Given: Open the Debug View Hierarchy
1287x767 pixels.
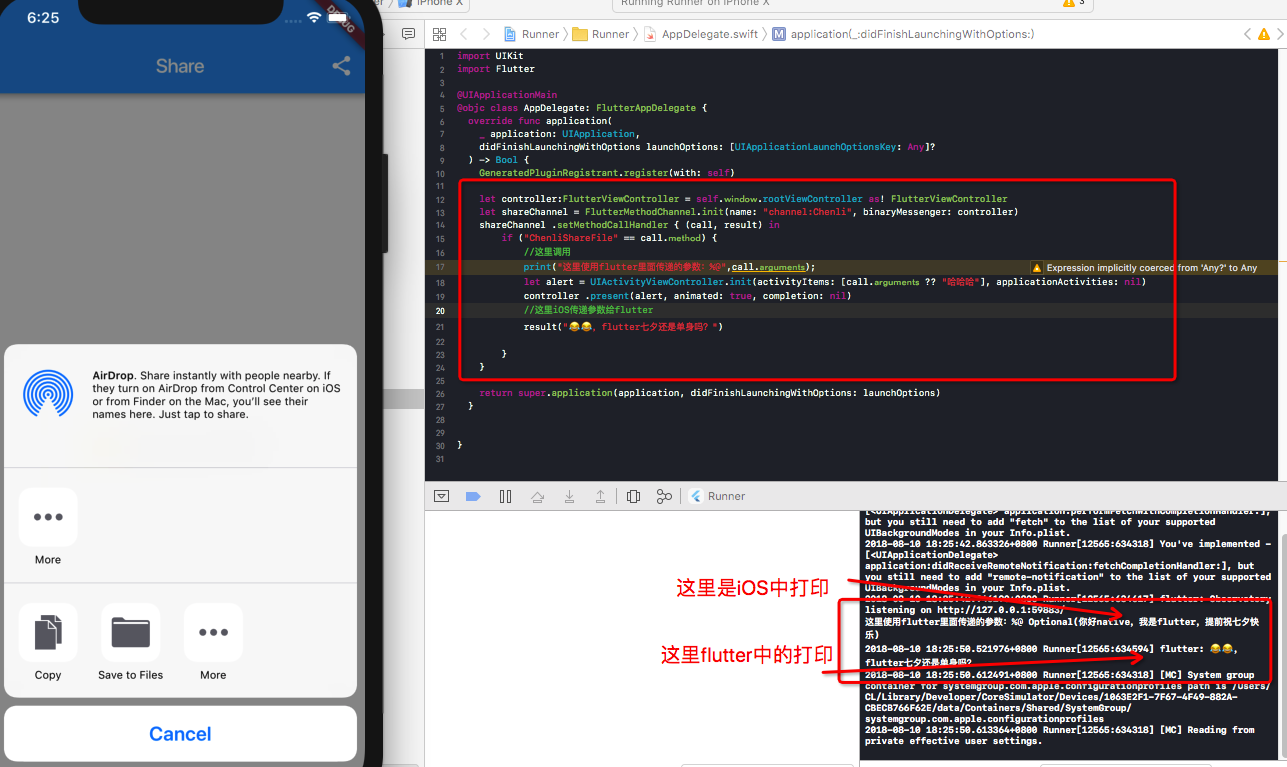Looking at the screenshot, I should [633, 496].
